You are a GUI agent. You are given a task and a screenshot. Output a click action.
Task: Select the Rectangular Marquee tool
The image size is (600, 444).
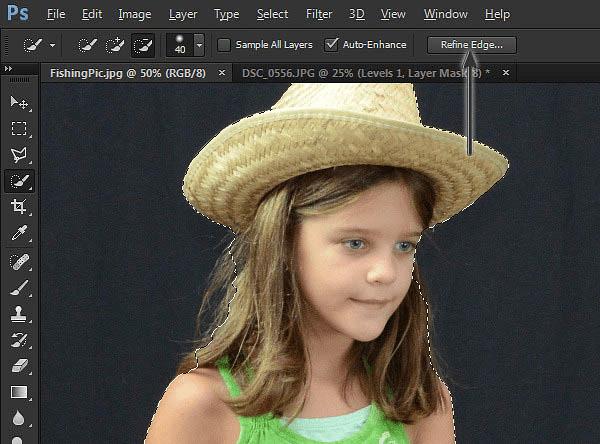coord(19,129)
